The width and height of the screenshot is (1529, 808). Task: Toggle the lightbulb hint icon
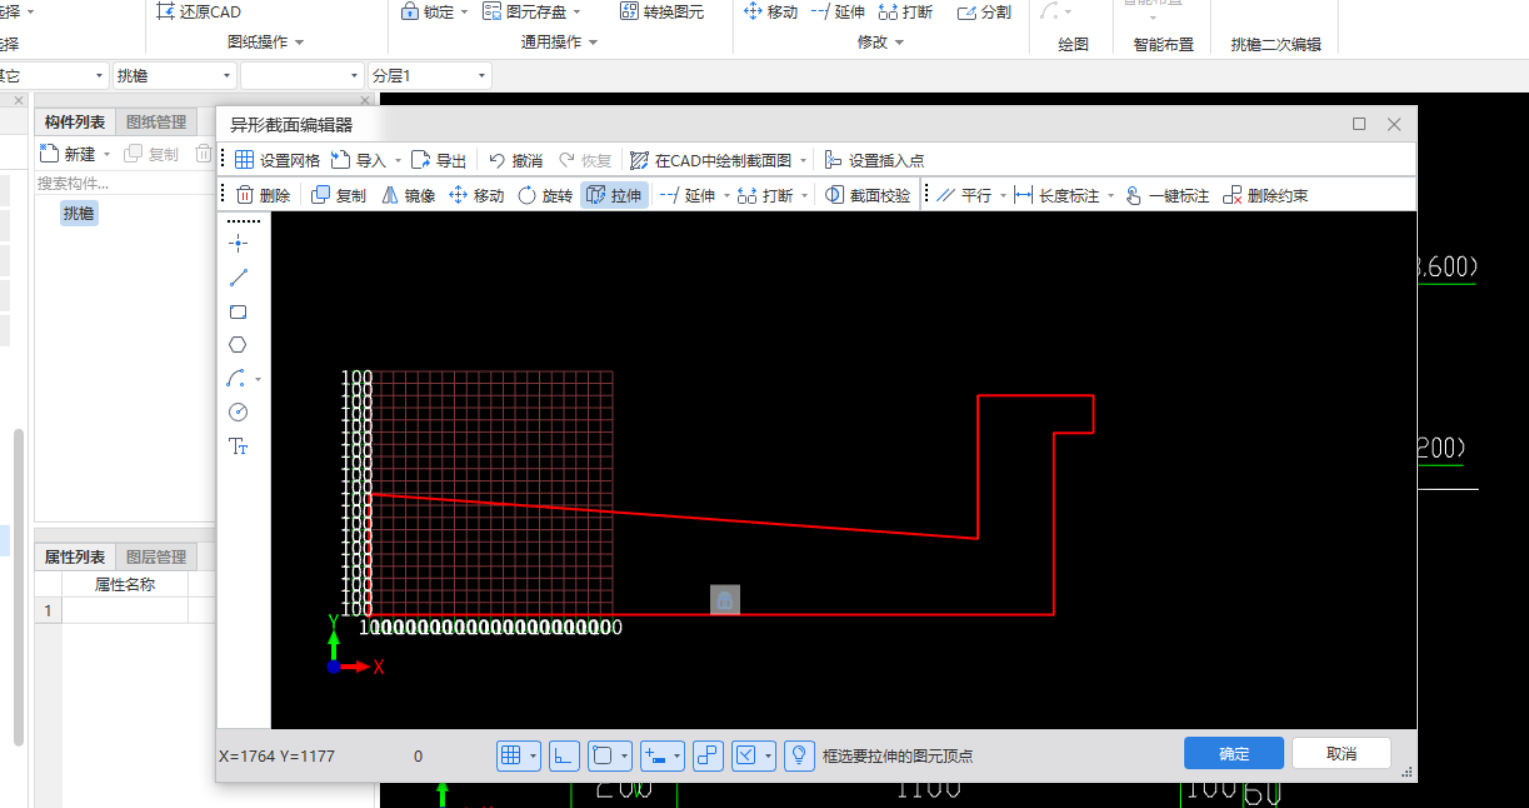[799, 756]
